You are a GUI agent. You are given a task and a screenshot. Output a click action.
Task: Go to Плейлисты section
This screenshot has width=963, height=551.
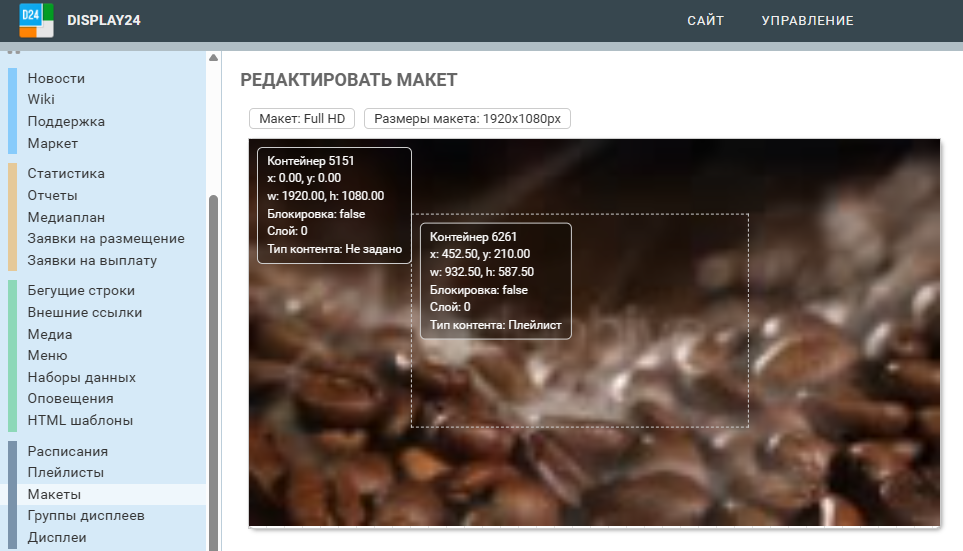[66, 472]
